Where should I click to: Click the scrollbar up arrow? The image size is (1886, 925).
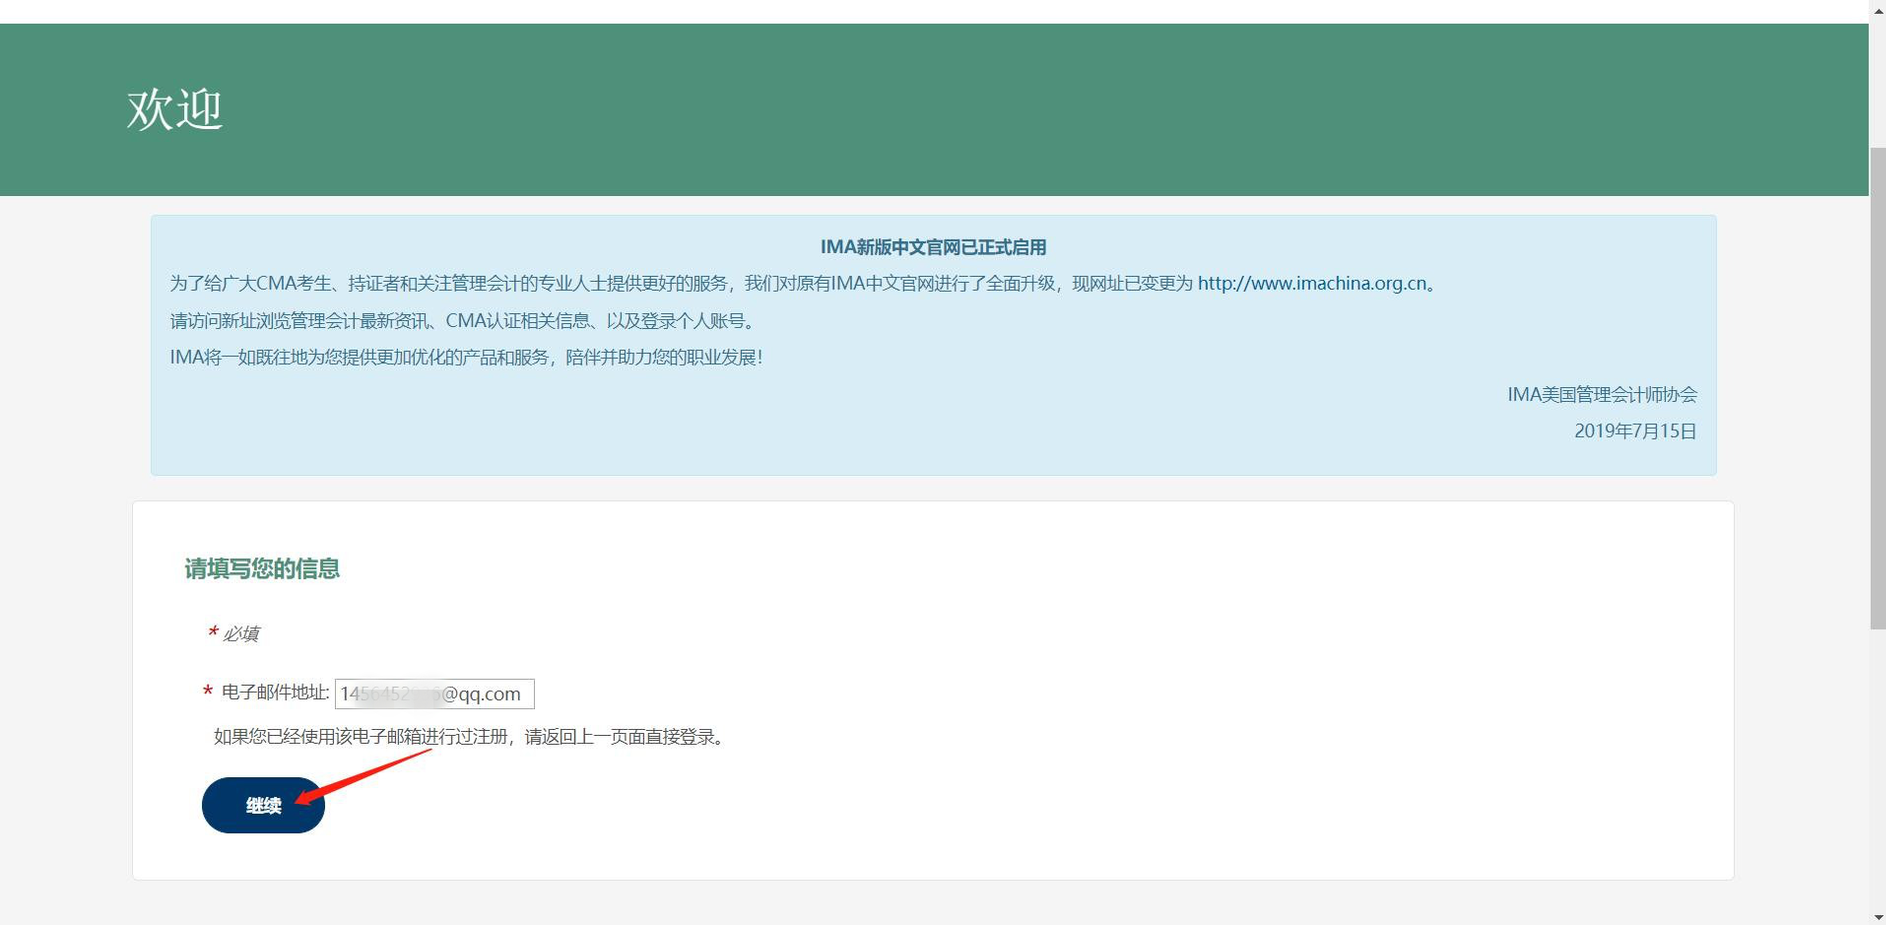pos(1876,10)
